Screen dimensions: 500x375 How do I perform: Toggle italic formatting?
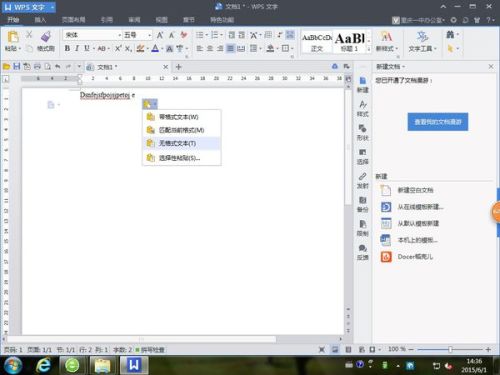77,48
